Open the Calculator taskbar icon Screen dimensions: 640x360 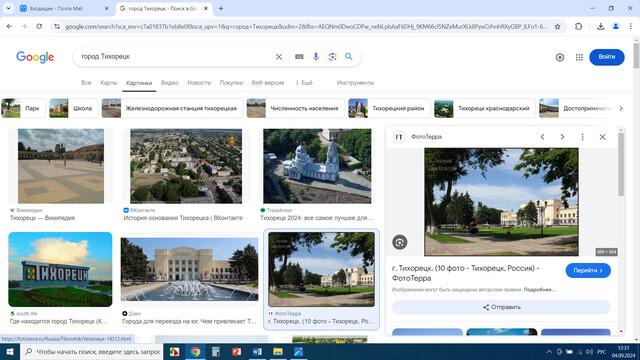216,351
